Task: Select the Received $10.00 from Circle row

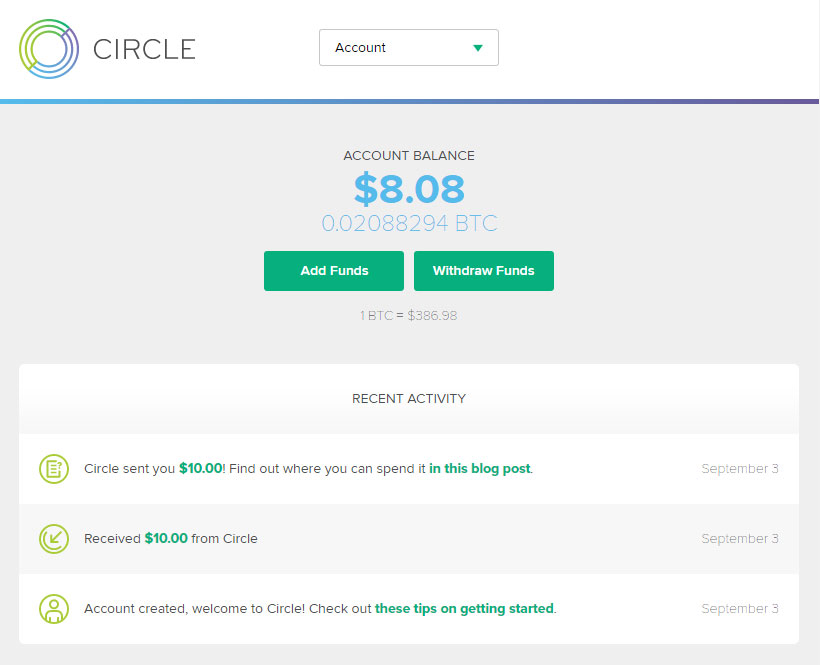Action: click(x=409, y=539)
